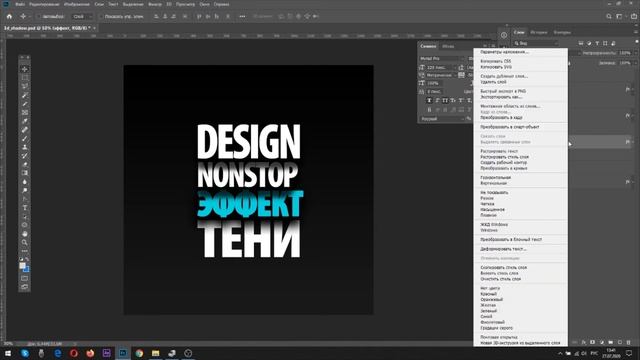
Task: Select the Rectangular Marquee tool
Action: coord(24,78)
